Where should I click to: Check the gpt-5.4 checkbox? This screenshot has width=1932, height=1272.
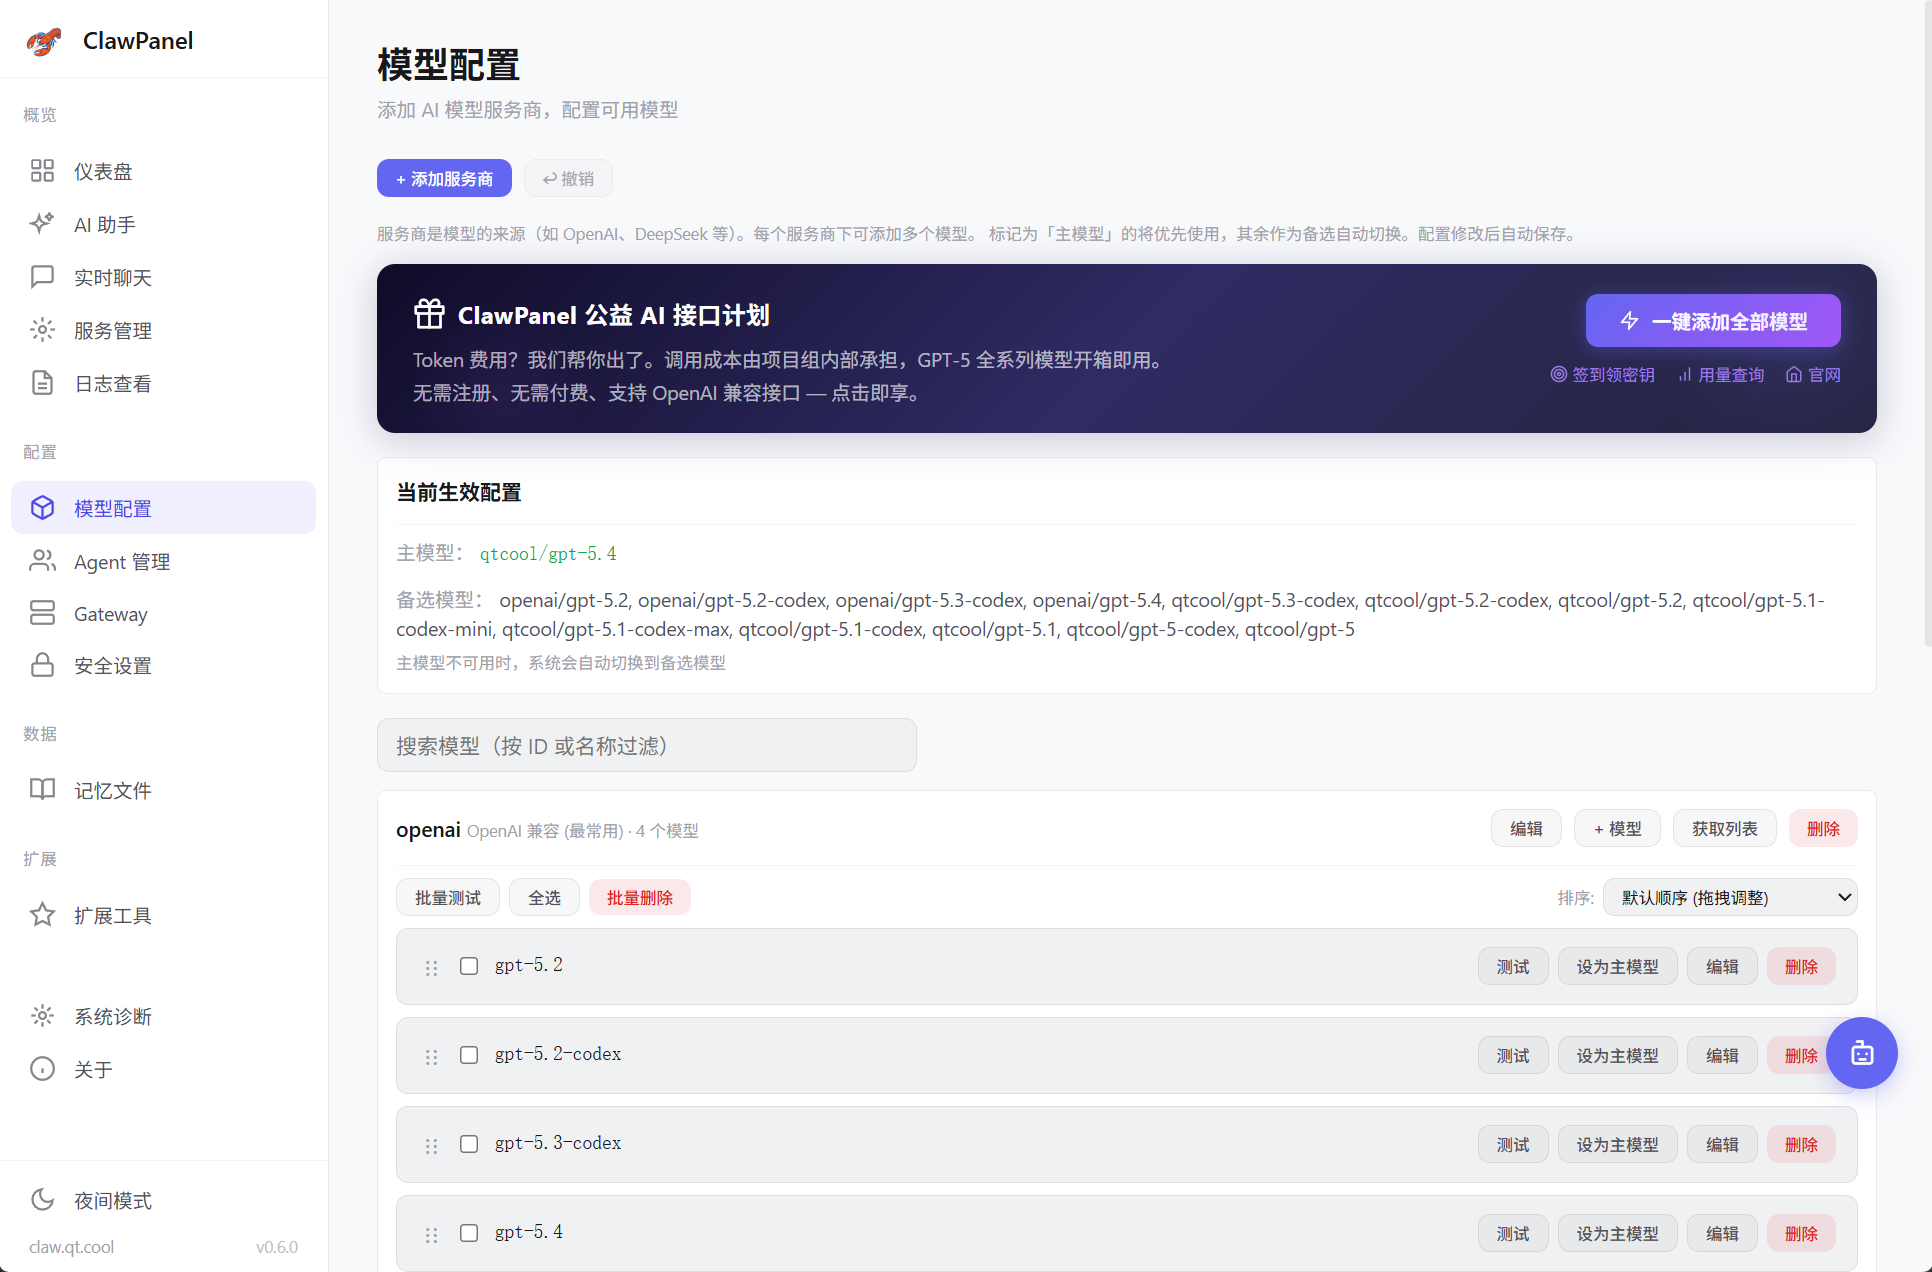pyautogui.click(x=469, y=1234)
